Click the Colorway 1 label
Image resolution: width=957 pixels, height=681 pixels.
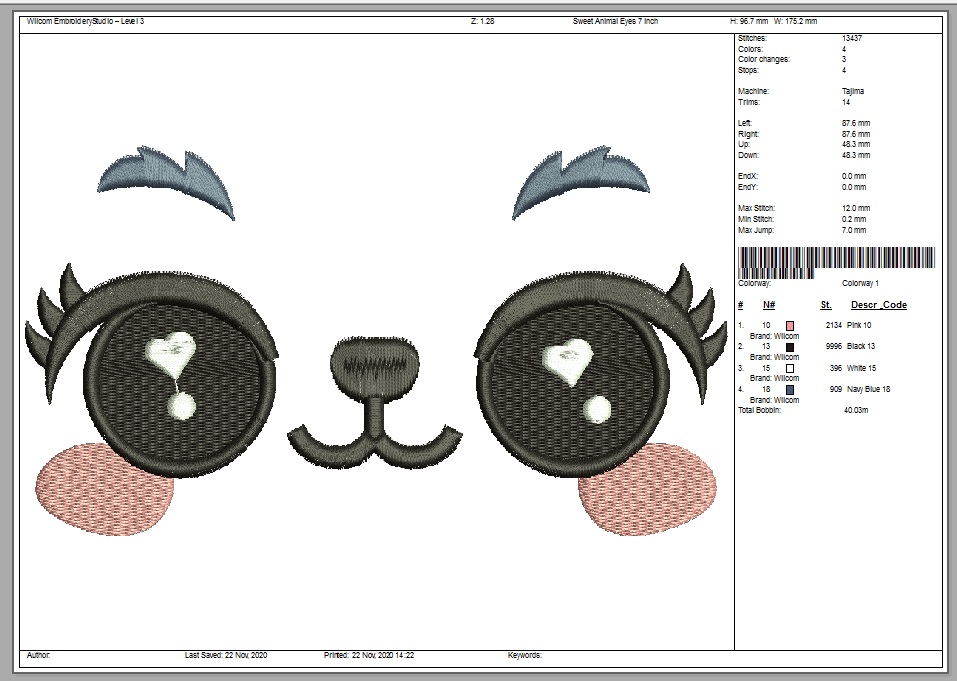tap(862, 284)
